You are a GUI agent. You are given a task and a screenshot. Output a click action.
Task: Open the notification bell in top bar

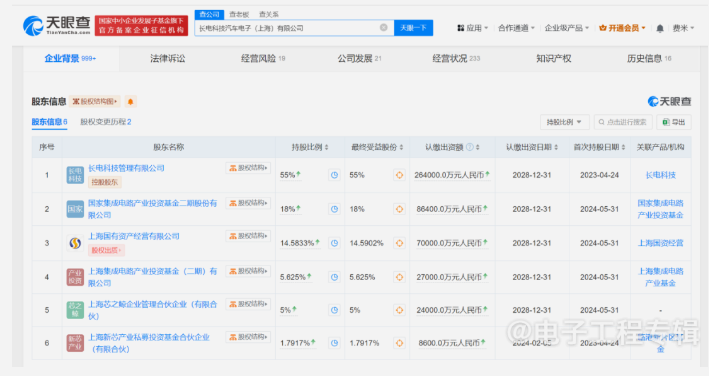click(660, 28)
